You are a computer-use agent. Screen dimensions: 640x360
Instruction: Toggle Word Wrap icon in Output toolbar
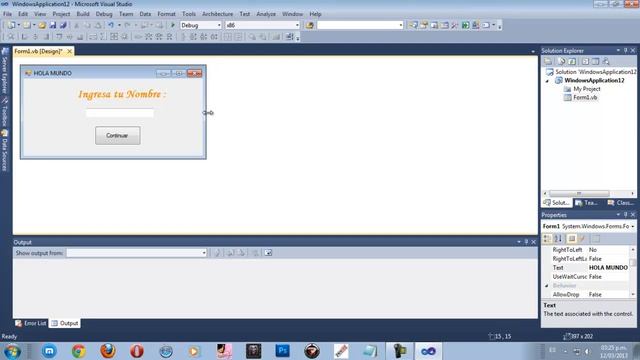click(268, 253)
